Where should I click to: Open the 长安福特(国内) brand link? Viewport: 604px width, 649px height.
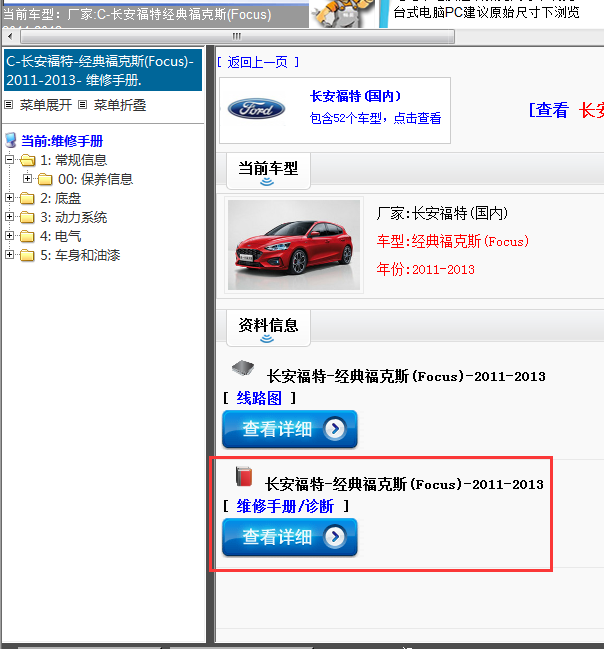tap(356, 96)
